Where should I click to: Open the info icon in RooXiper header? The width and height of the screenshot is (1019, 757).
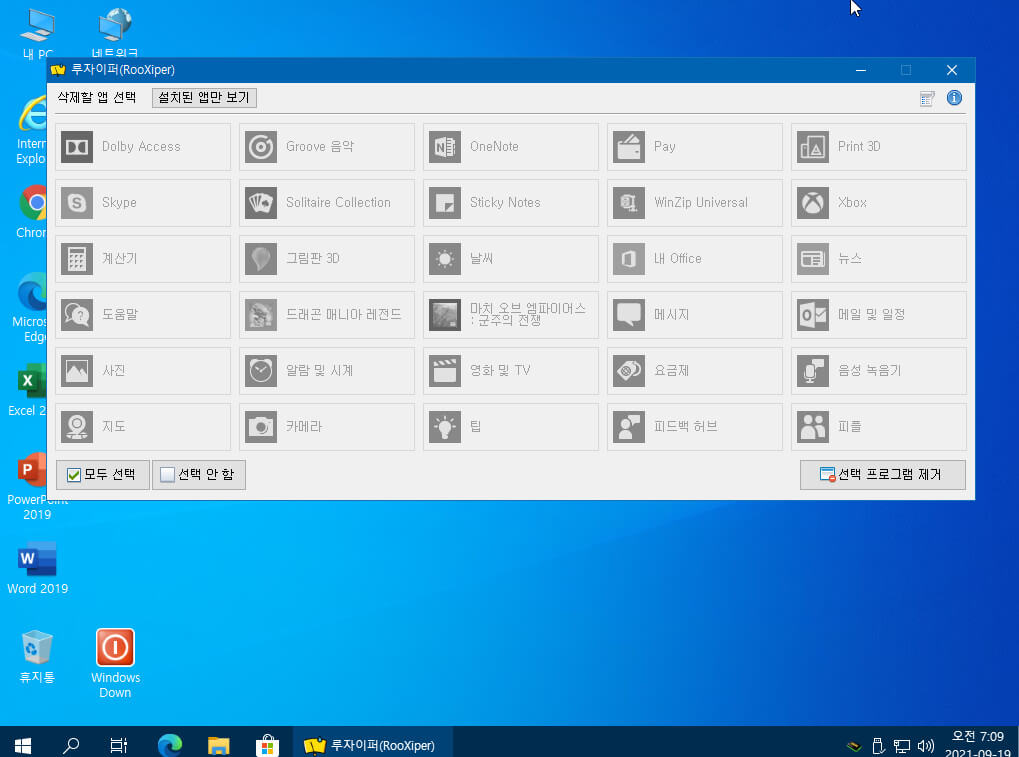click(954, 98)
